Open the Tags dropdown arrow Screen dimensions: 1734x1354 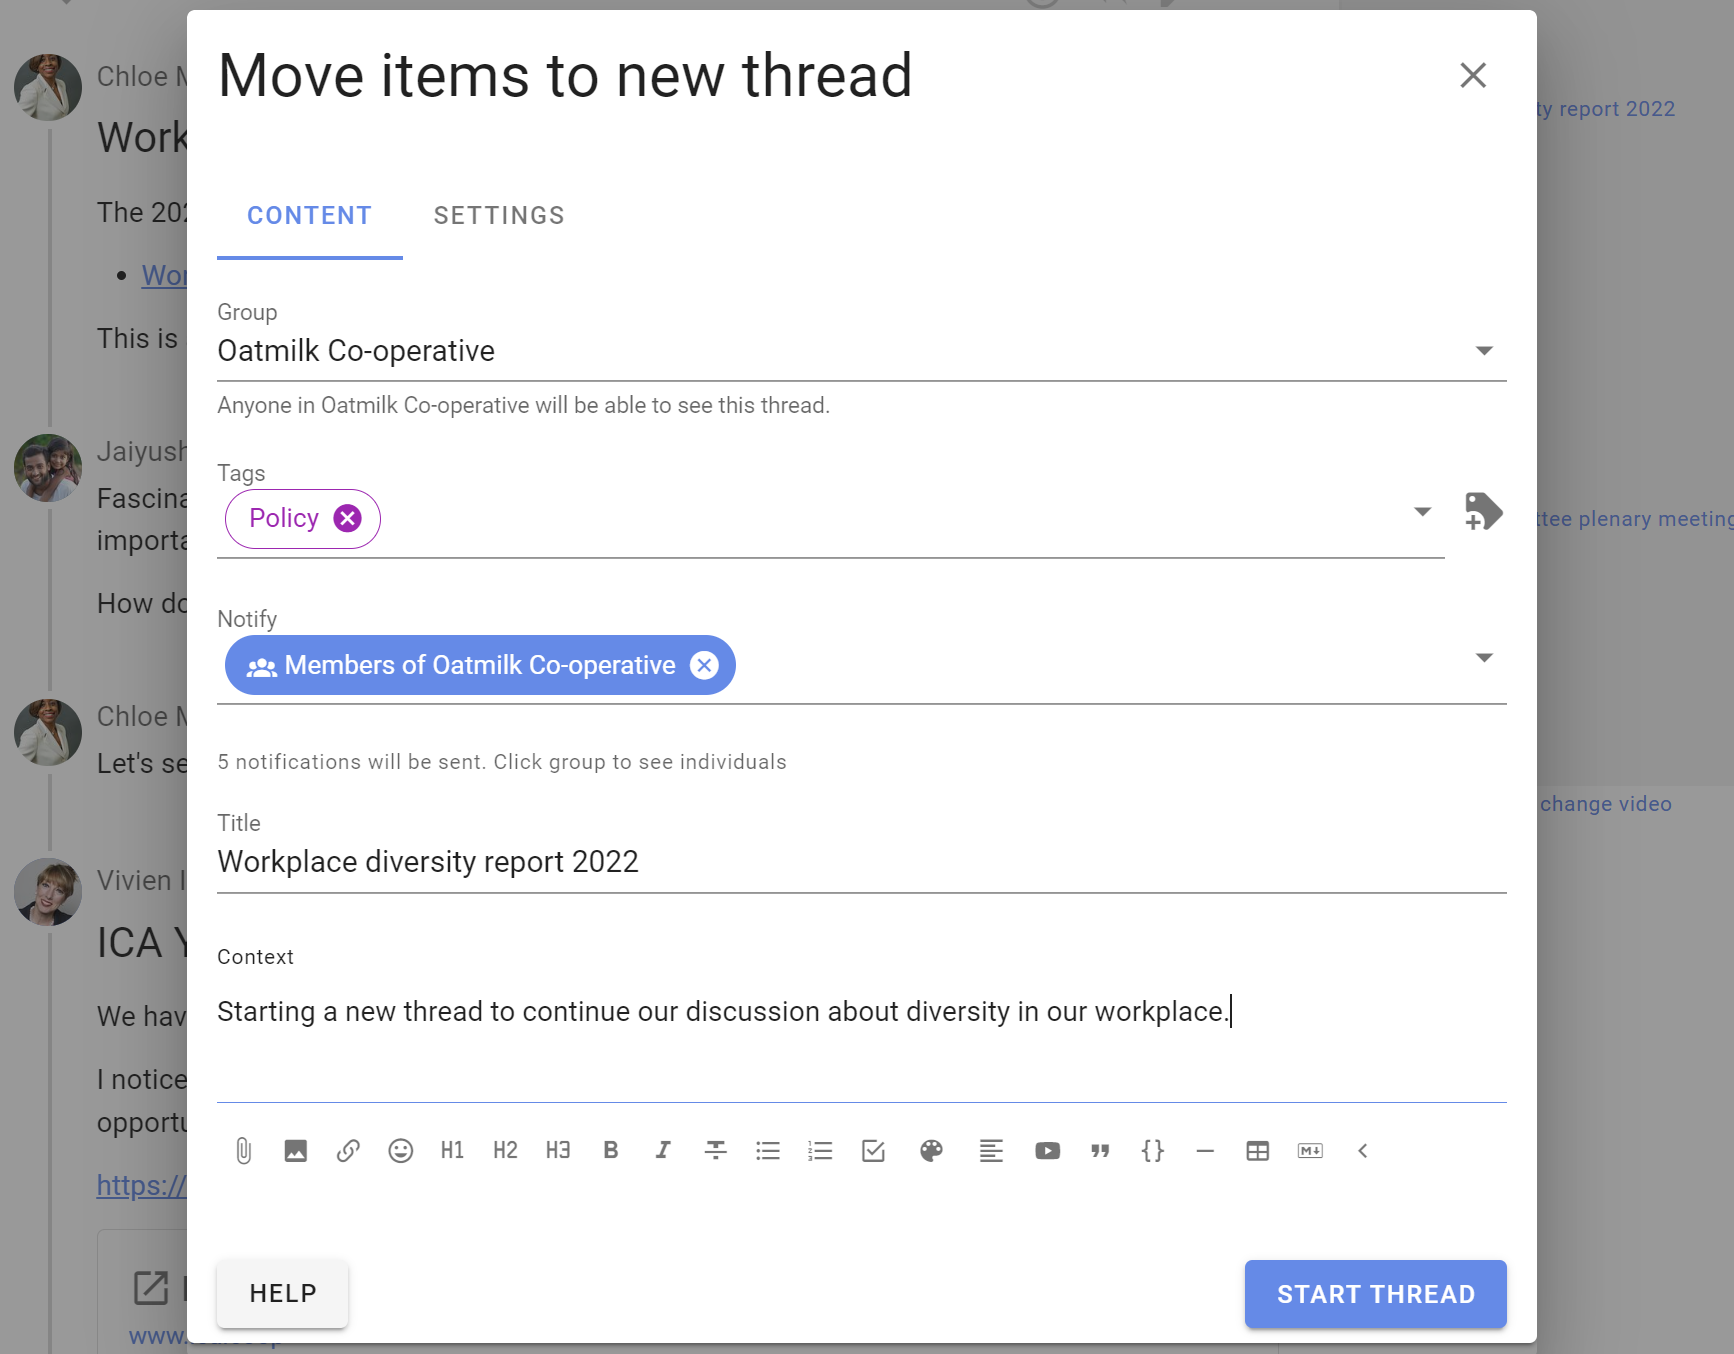pyautogui.click(x=1422, y=512)
